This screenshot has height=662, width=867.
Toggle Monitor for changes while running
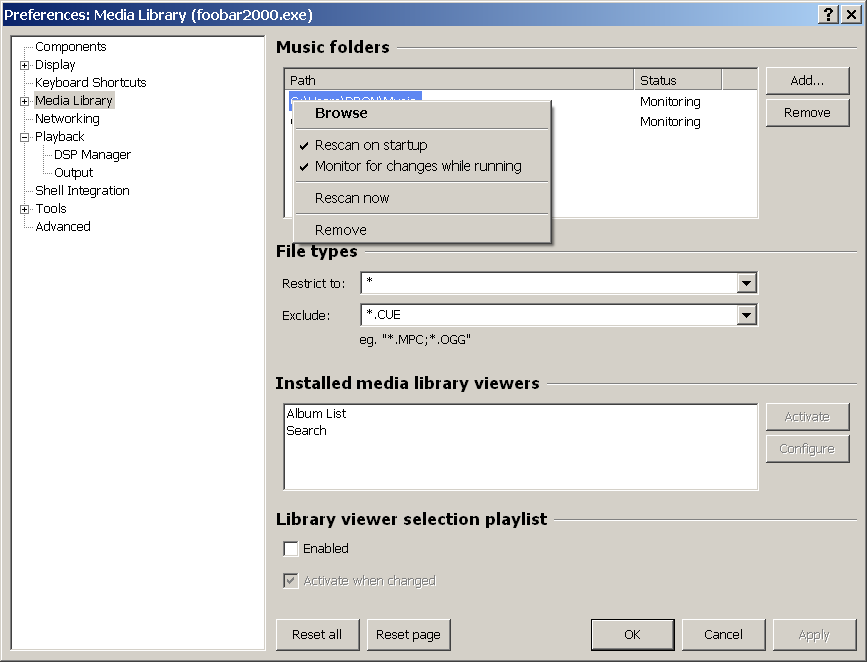[418, 166]
